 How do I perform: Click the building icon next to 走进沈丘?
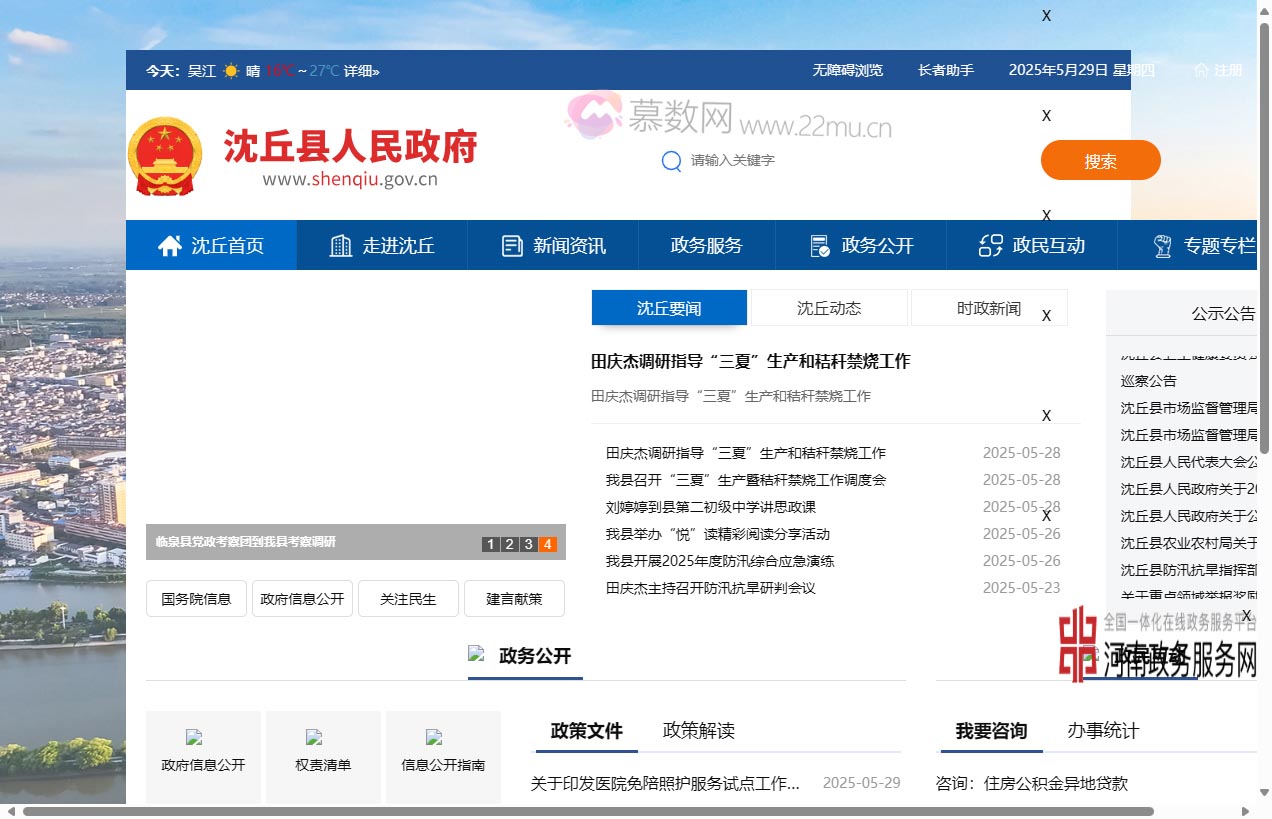(x=339, y=244)
